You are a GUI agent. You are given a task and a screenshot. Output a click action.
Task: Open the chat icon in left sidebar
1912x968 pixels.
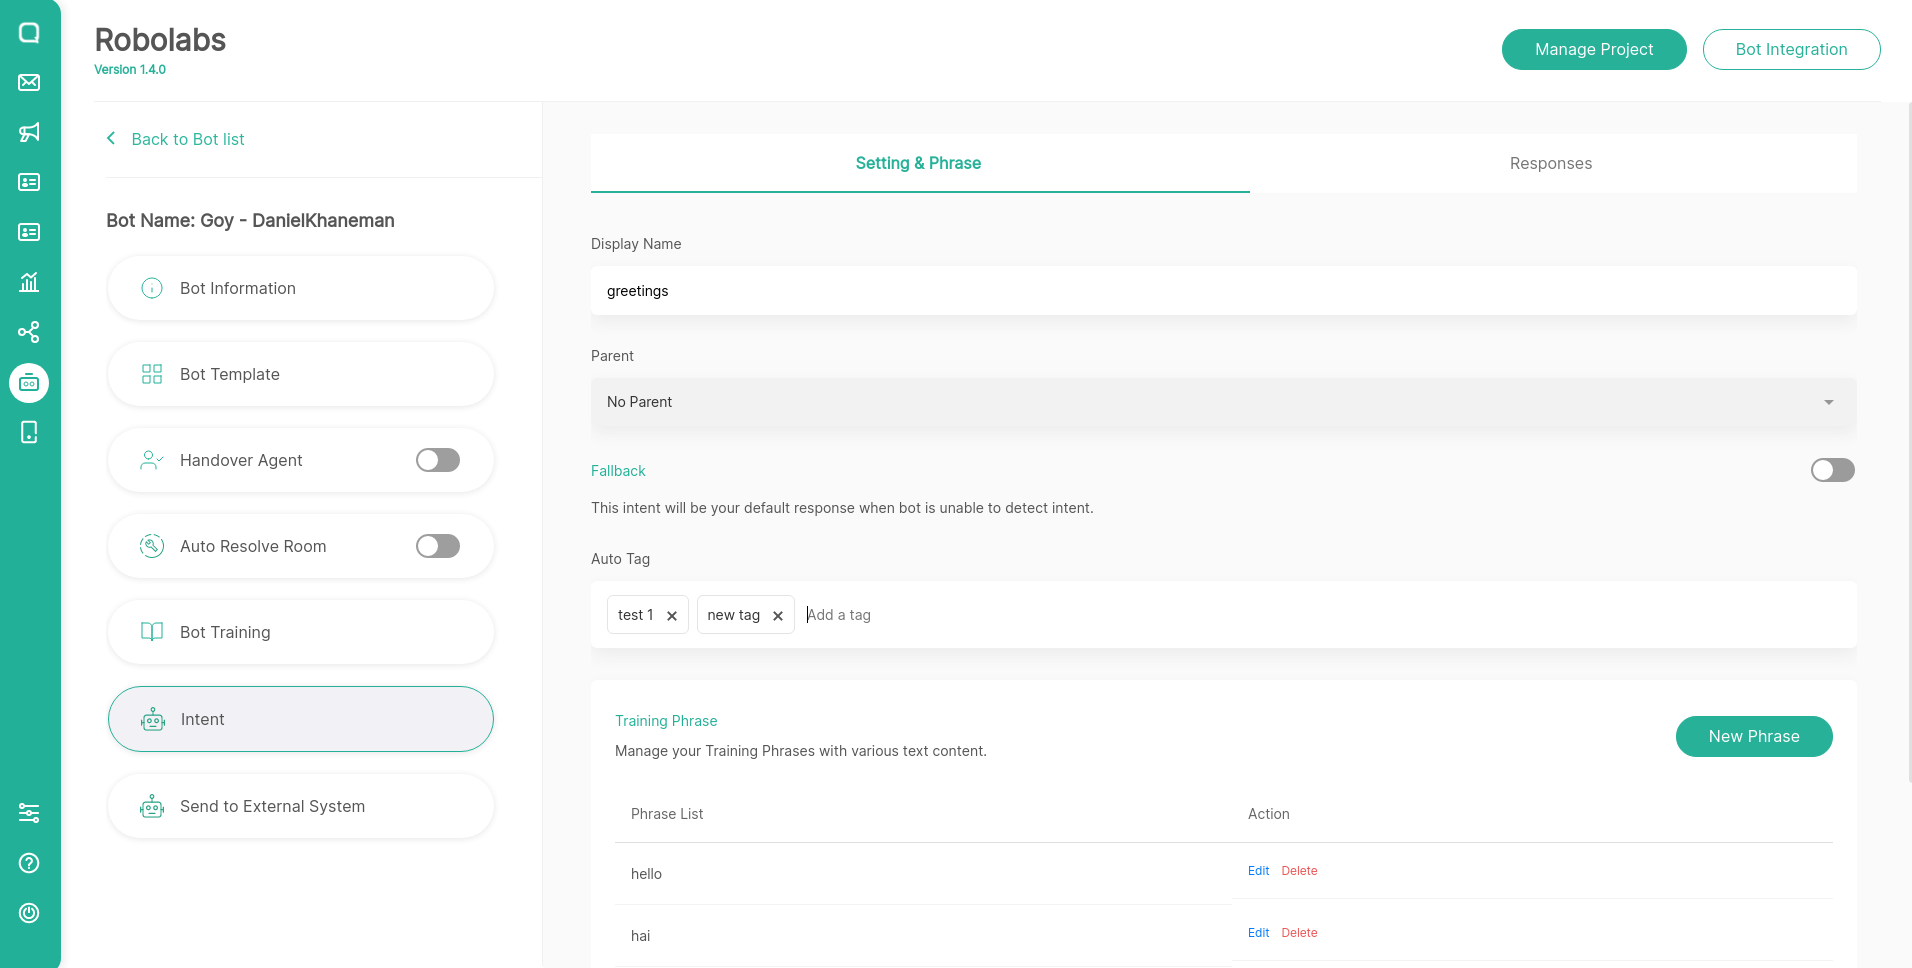coord(29,33)
